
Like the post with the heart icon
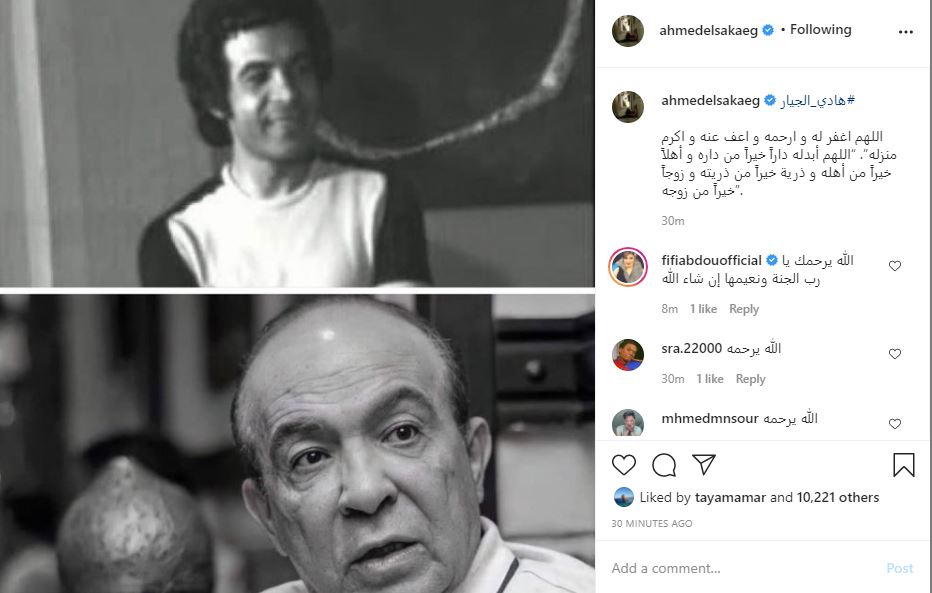pos(624,465)
